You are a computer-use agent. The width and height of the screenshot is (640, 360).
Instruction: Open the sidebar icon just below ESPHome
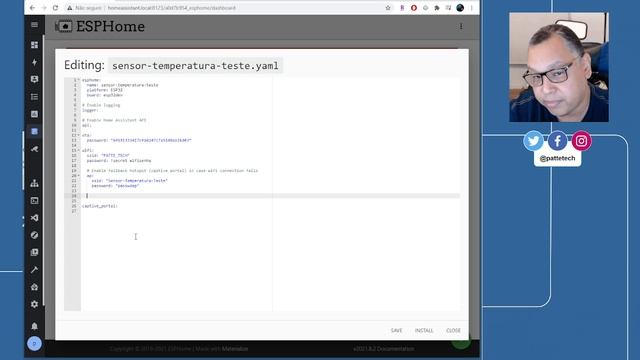pyautogui.click(x=34, y=149)
